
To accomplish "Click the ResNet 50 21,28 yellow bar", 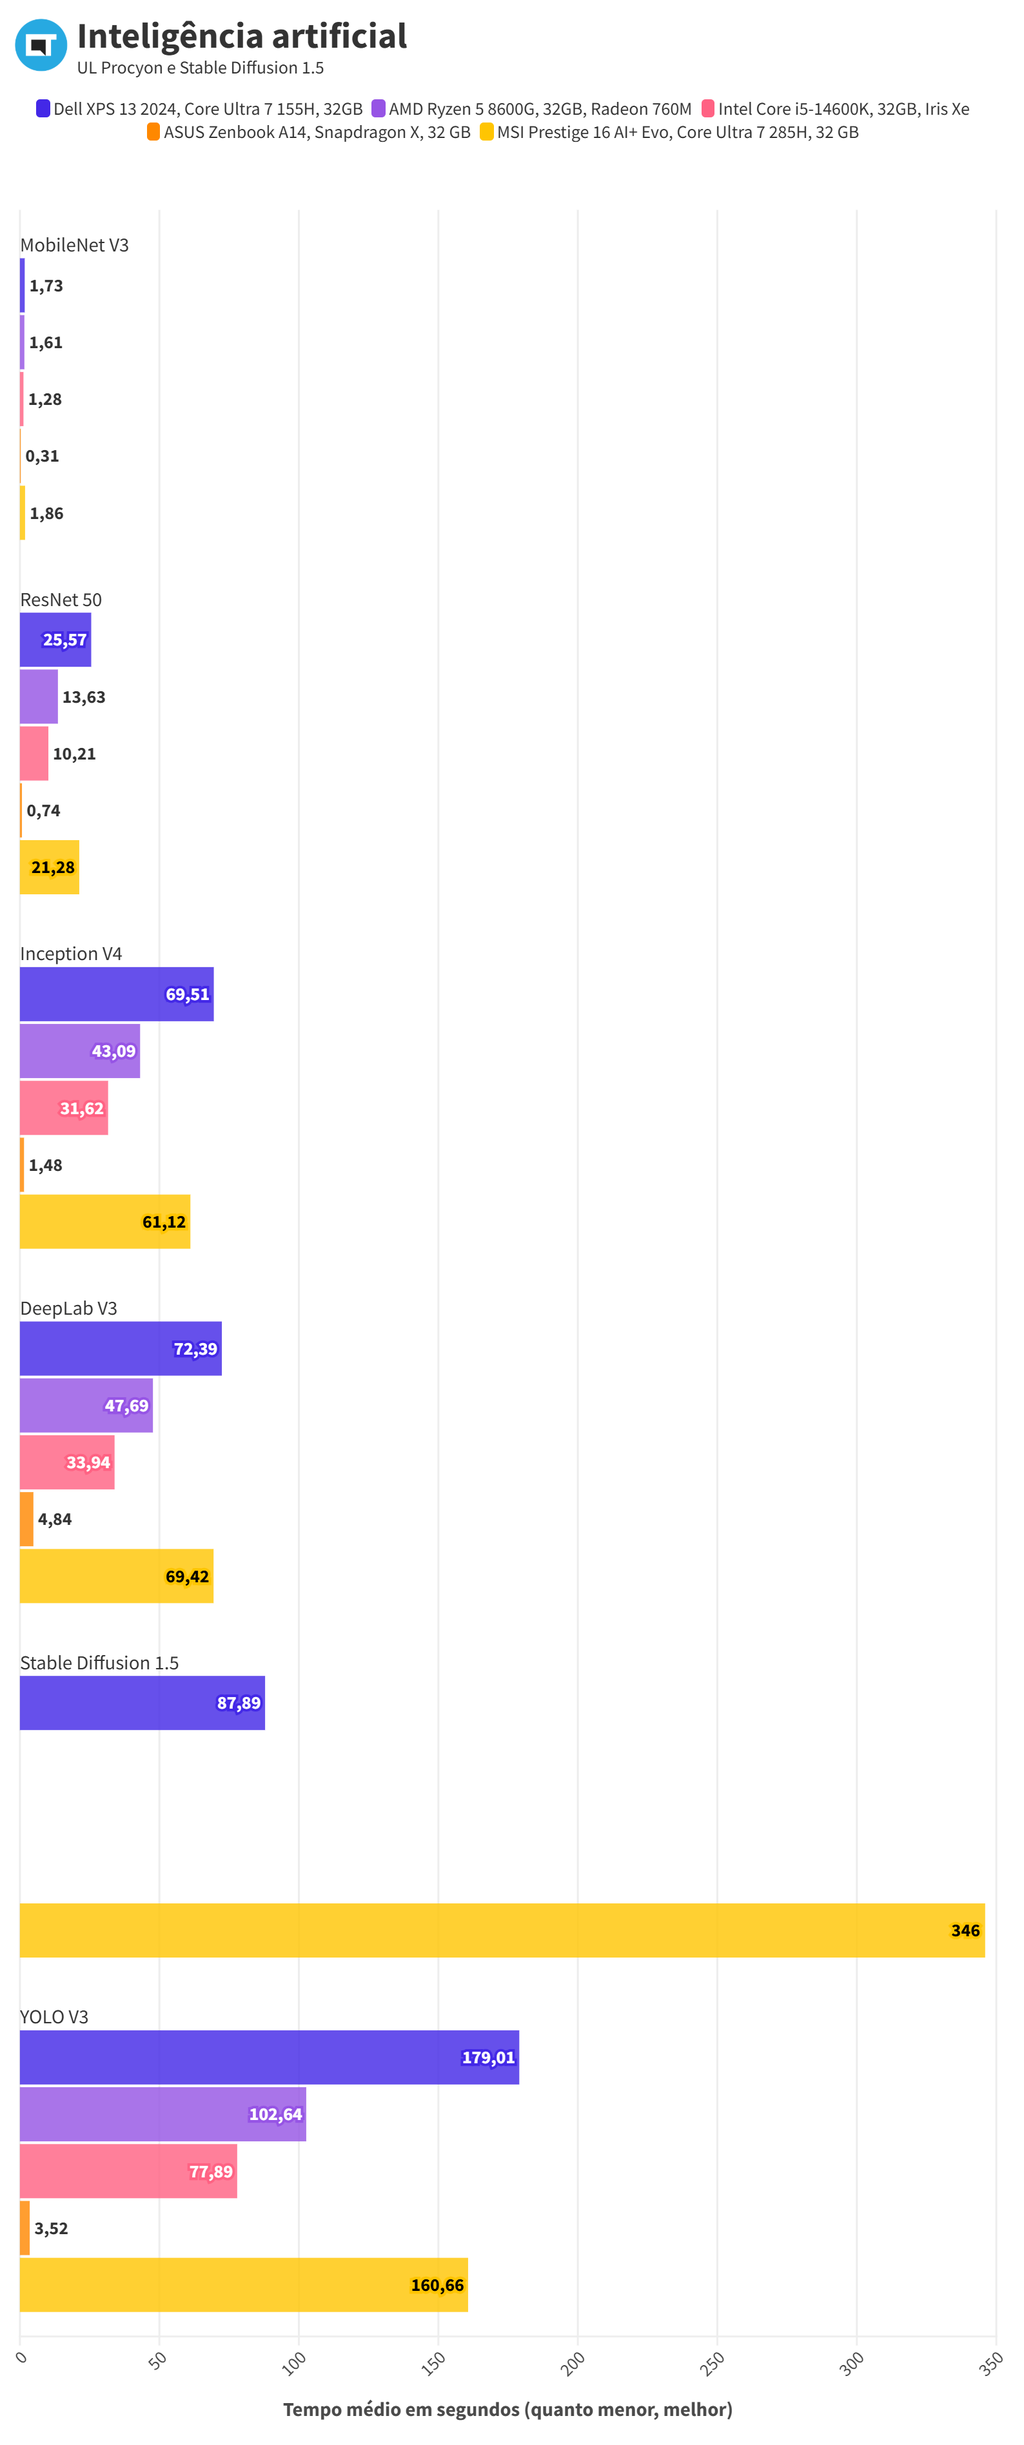I will (x=49, y=867).
